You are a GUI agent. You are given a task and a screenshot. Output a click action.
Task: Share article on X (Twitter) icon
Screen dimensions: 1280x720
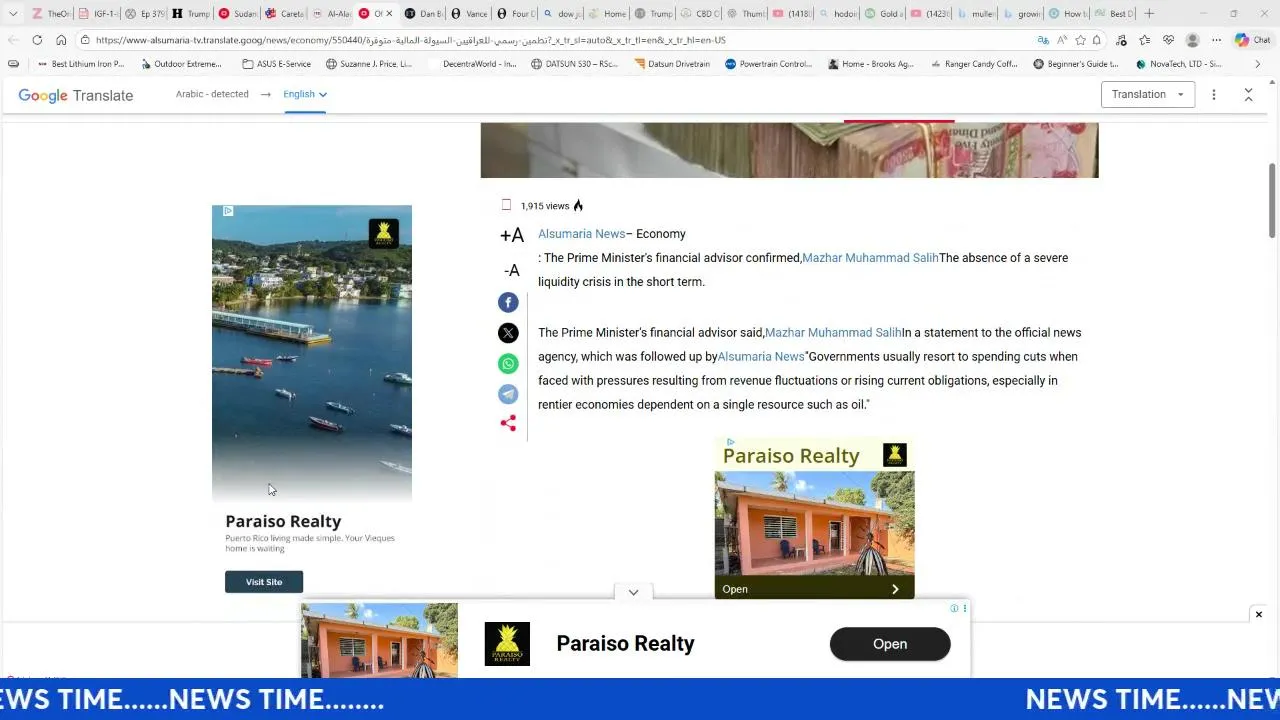pos(508,333)
